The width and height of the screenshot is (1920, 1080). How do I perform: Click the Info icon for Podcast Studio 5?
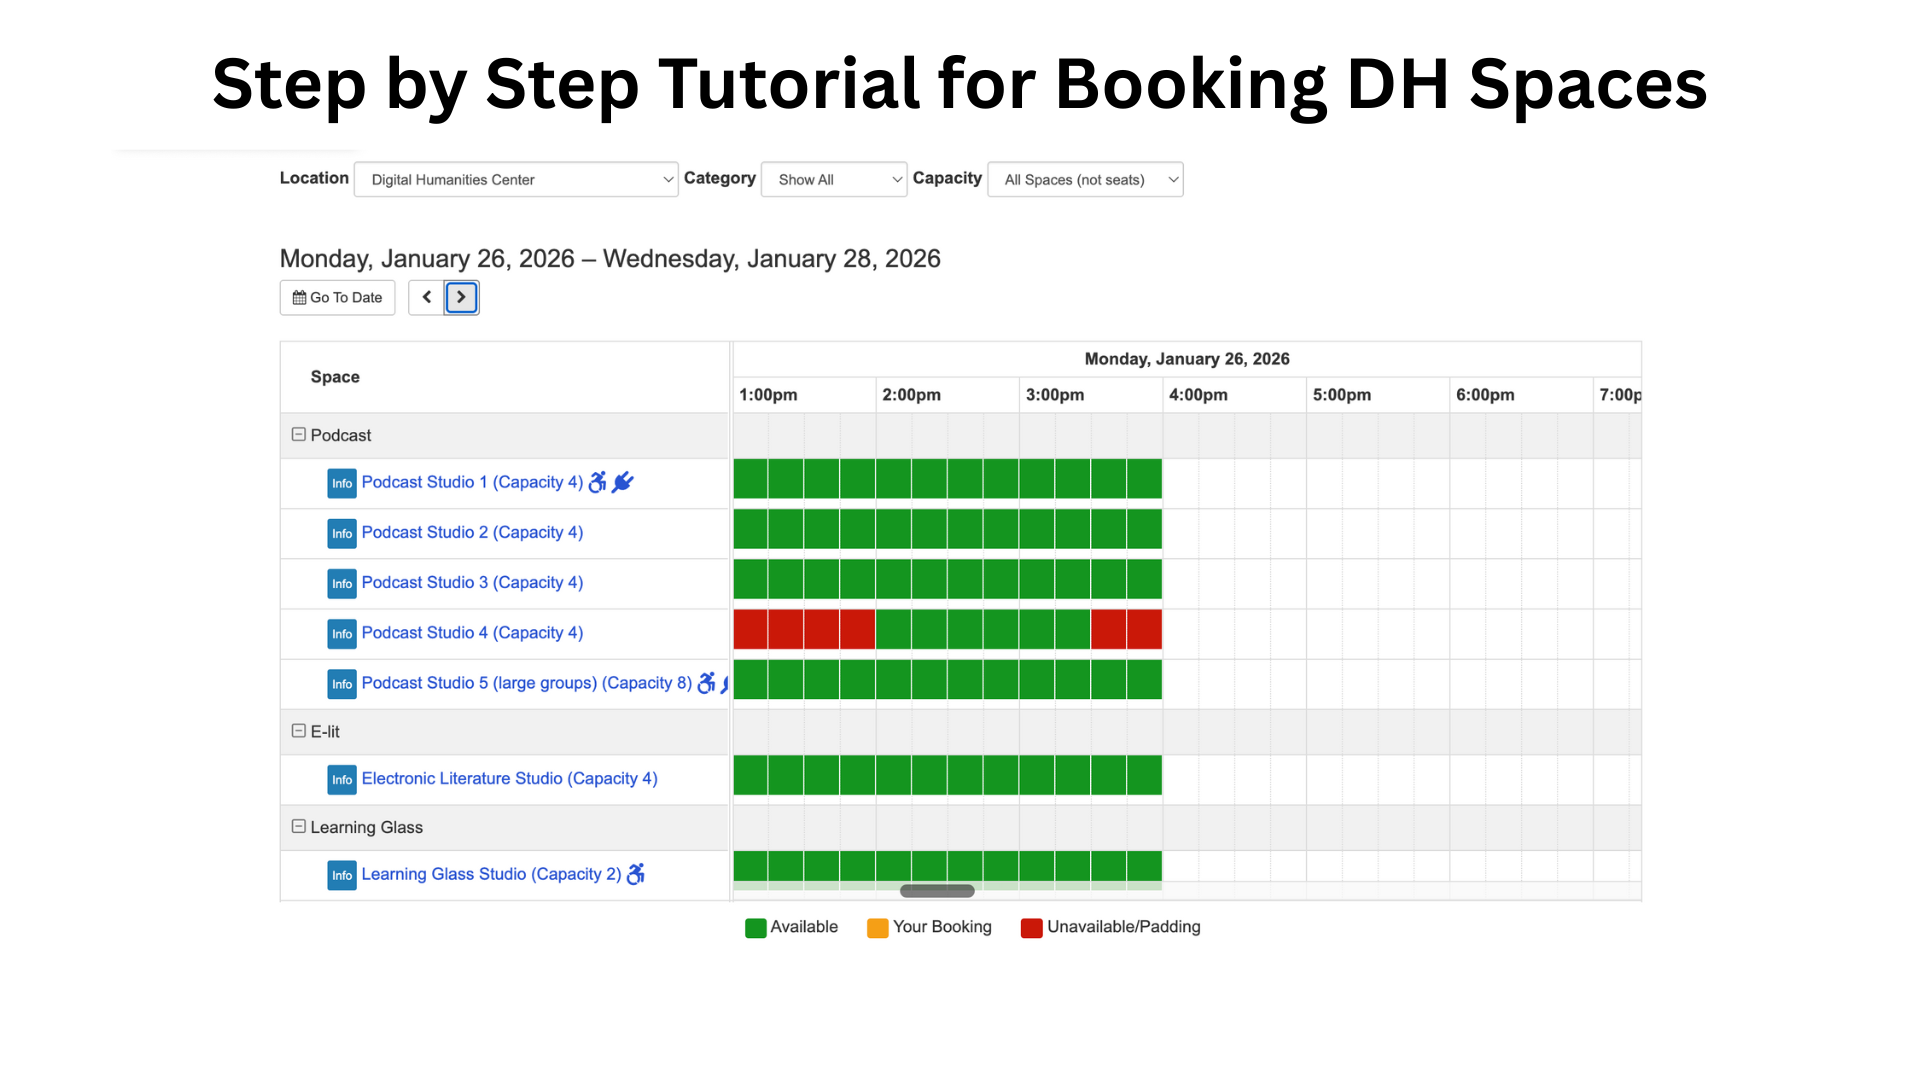pyautogui.click(x=341, y=683)
